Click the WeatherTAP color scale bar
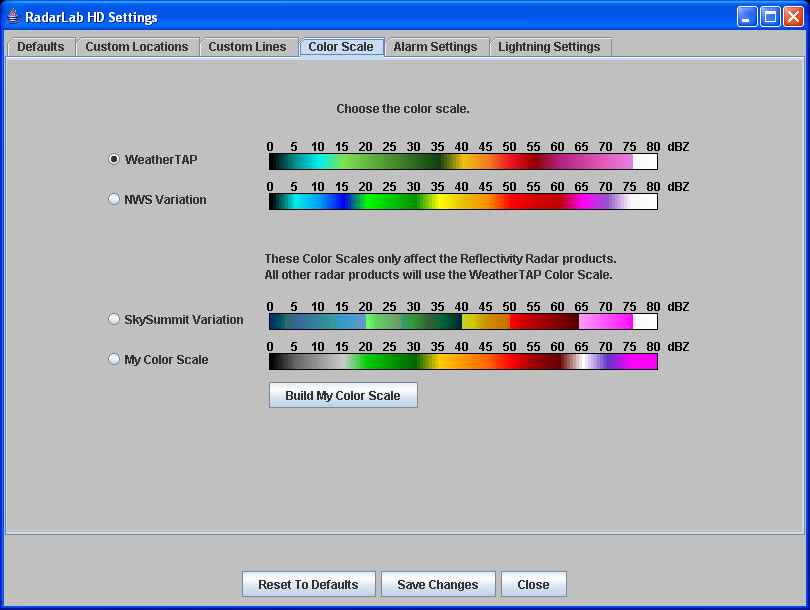Screen dimensions: 810x610 (463, 162)
